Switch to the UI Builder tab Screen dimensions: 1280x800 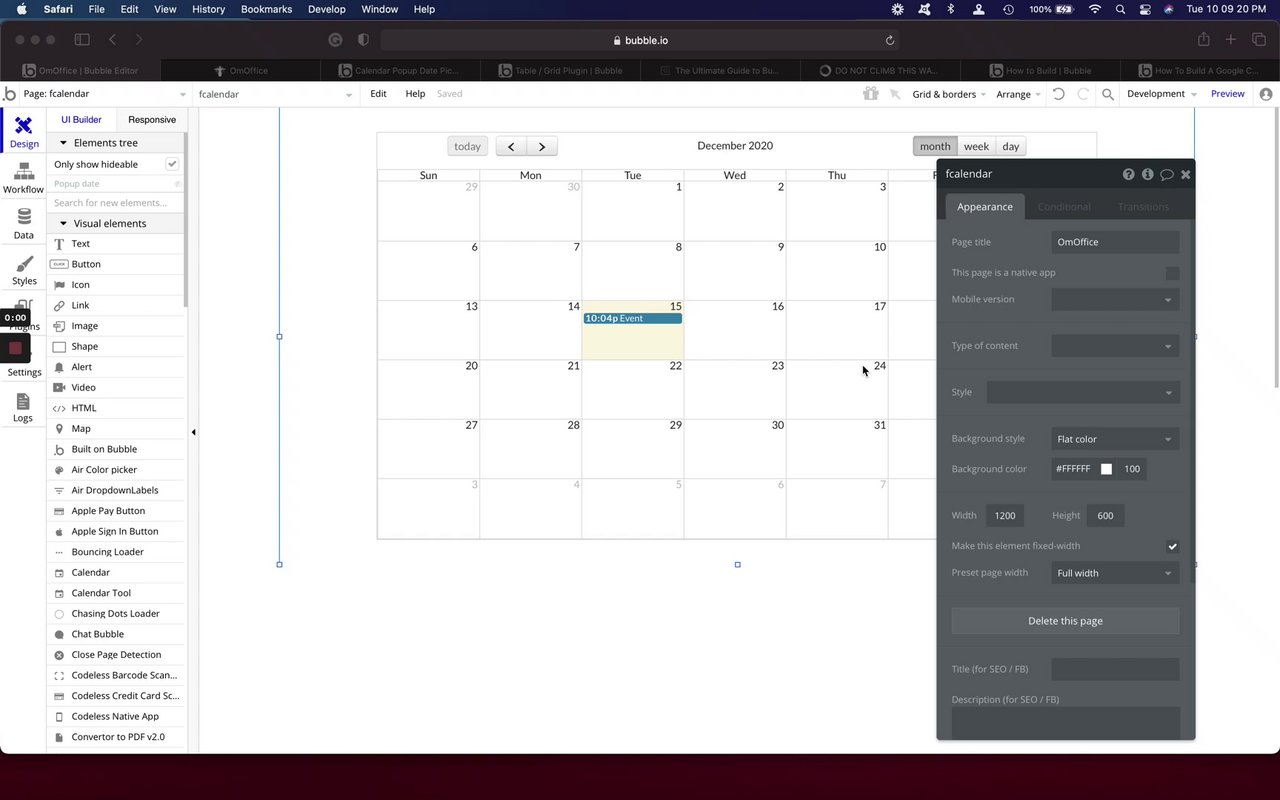pos(81,120)
